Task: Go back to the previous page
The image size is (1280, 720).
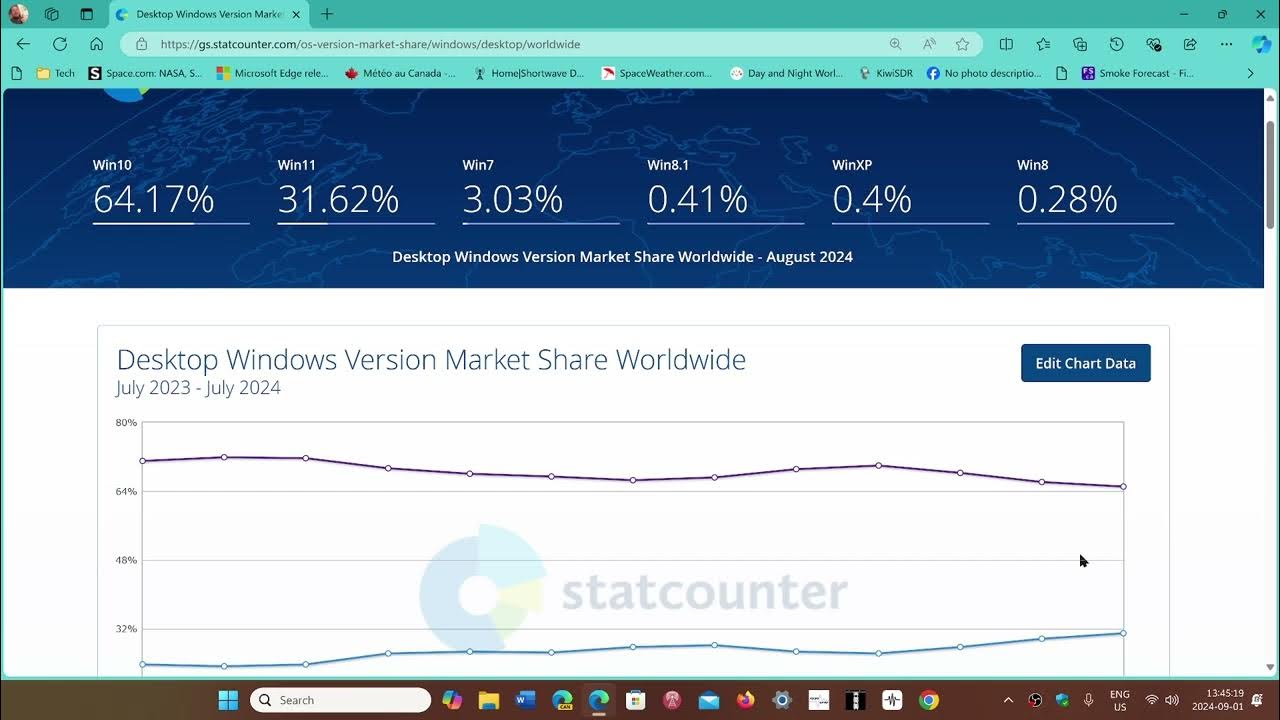Action: (x=23, y=44)
